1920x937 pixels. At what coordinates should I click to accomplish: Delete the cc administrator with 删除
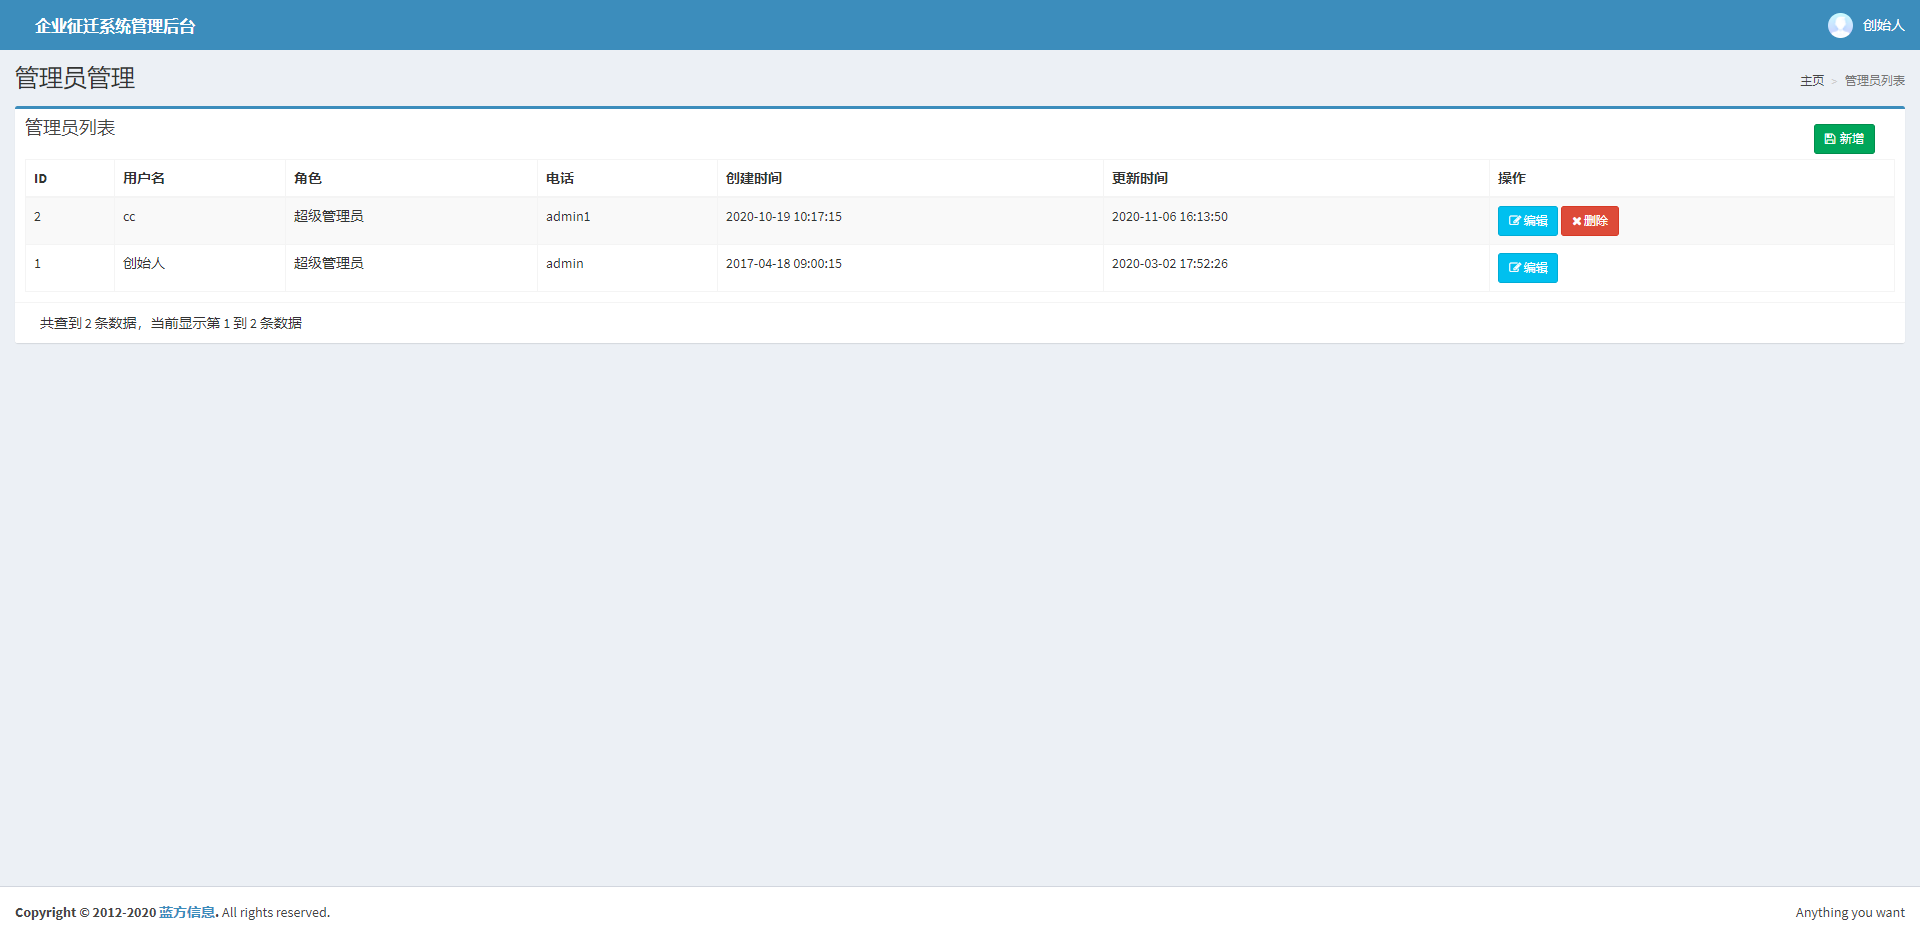pyautogui.click(x=1589, y=221)
